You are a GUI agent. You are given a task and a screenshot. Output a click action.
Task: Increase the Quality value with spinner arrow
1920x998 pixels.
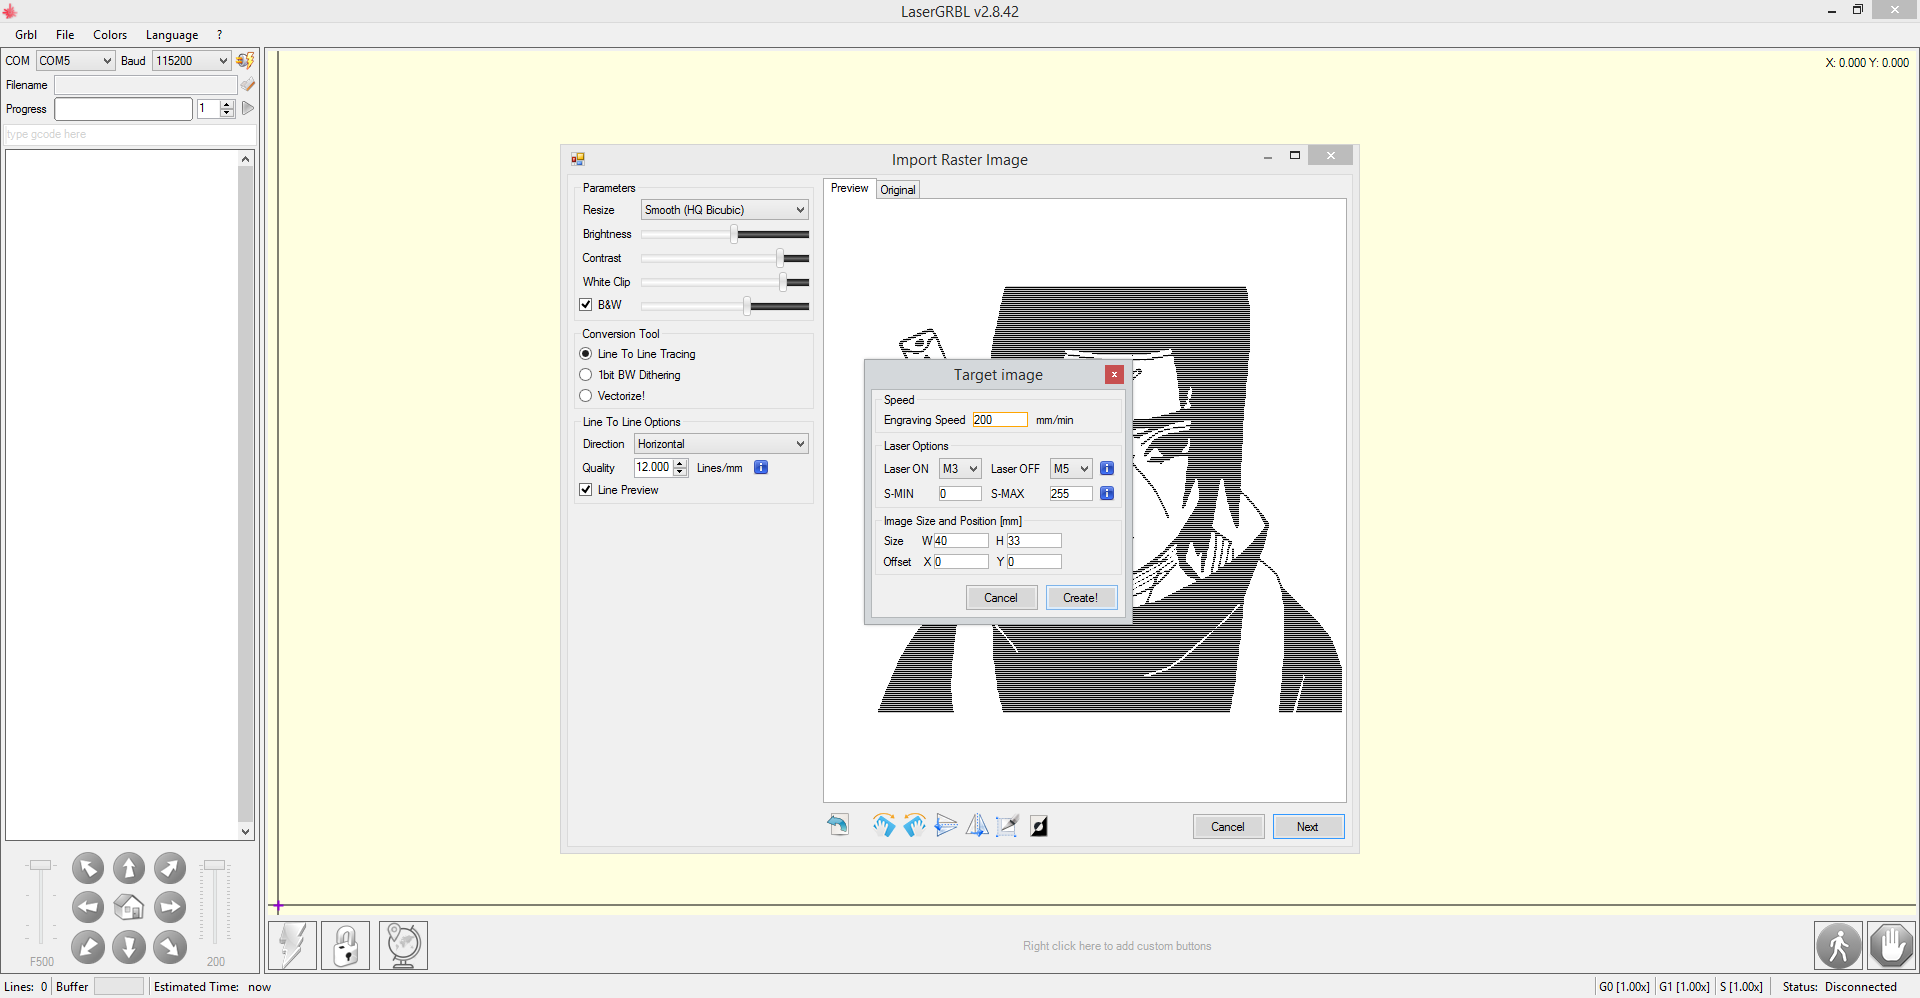[681, 463]
